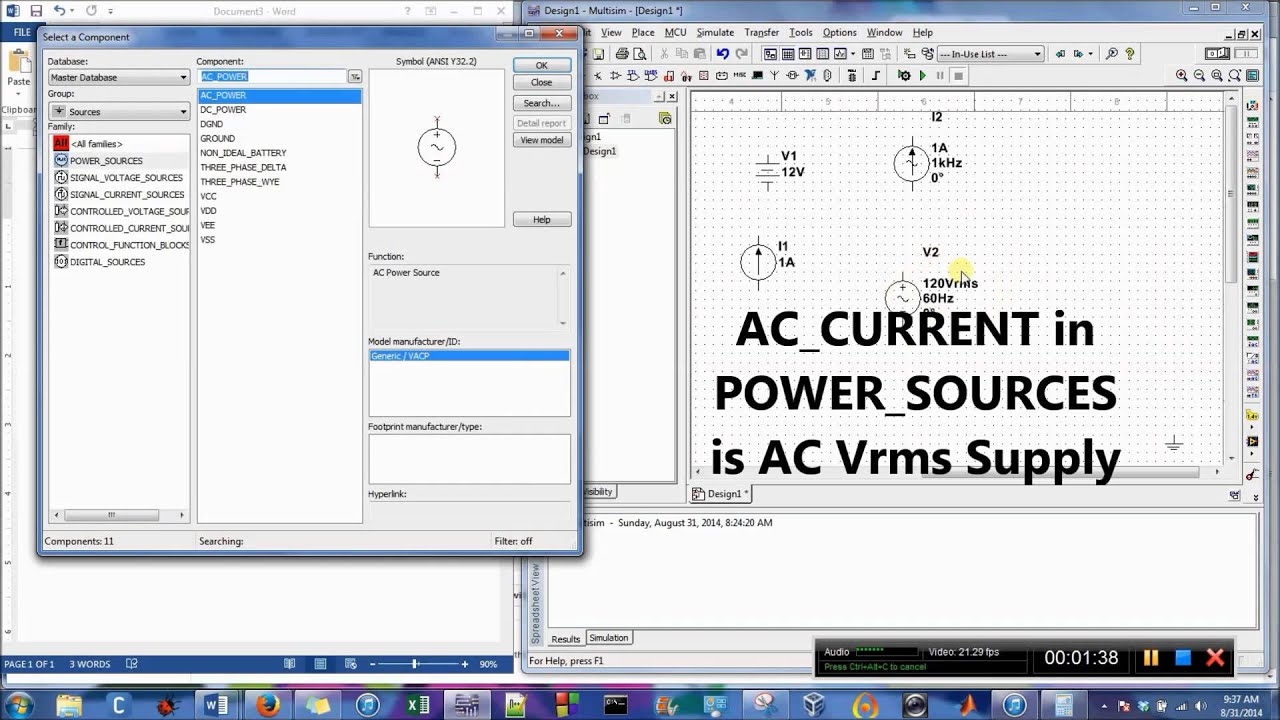1280x720 pixels.
Task: Open the Simulate menu in Multisim
Action: (x=715, y=32)
